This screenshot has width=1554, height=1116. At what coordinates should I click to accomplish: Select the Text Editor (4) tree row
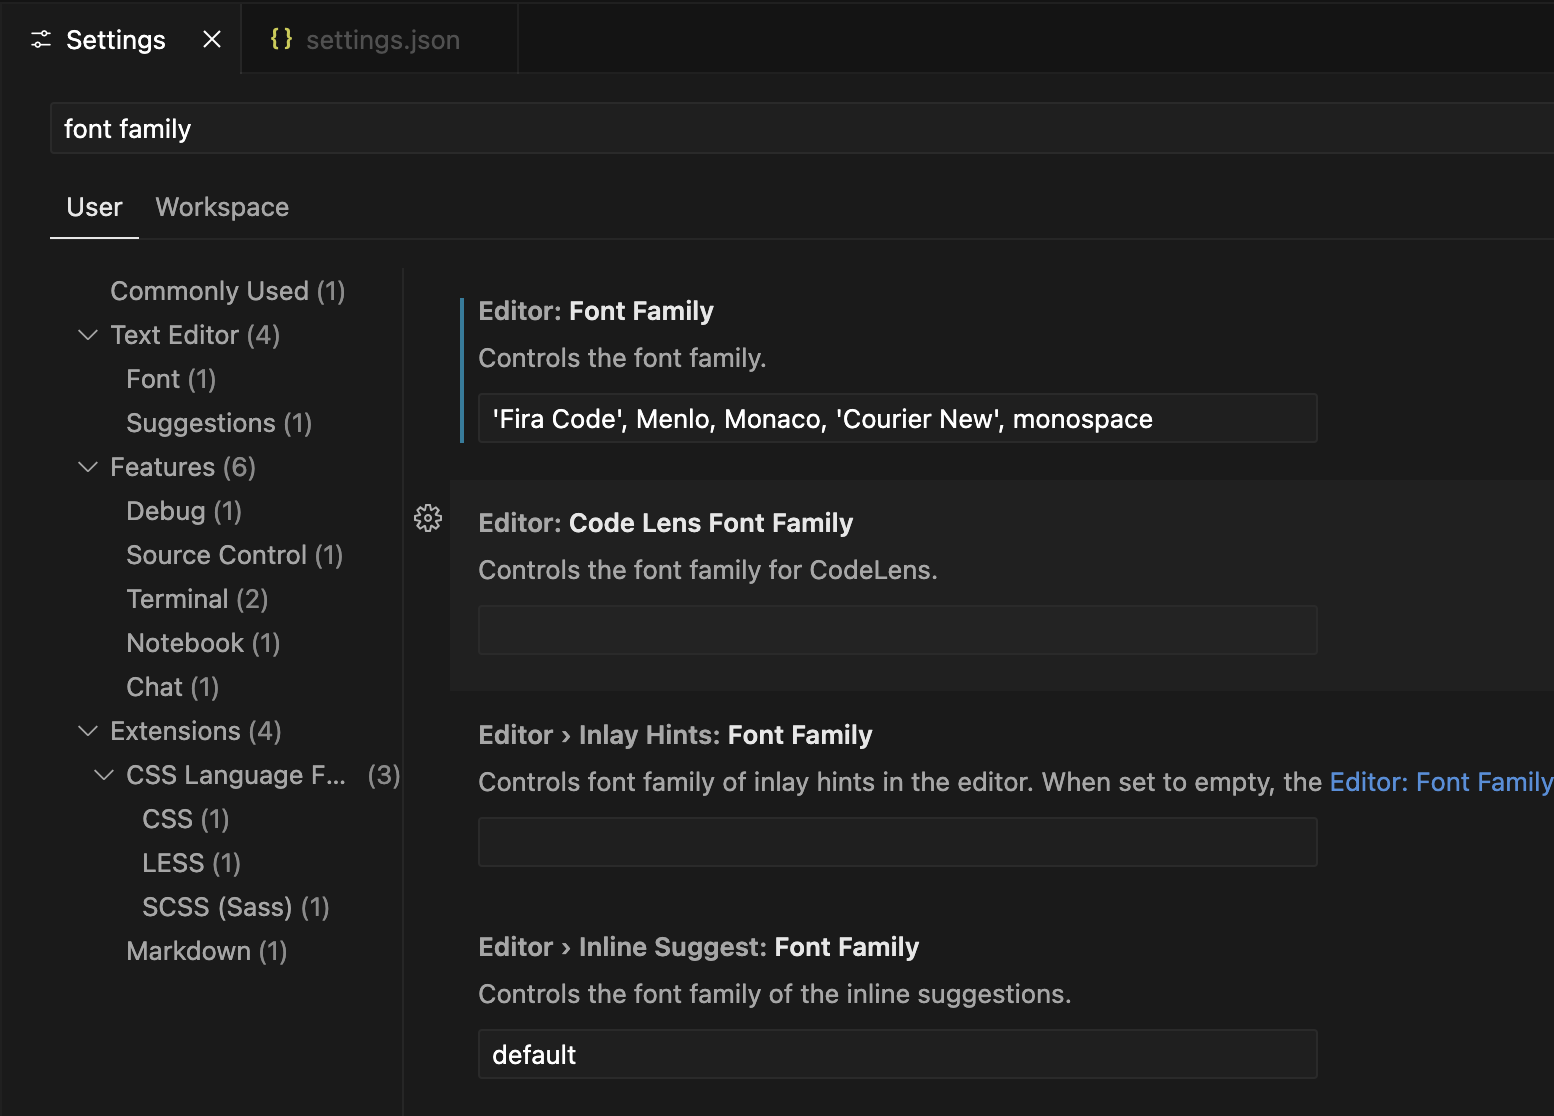coord(195,335)
